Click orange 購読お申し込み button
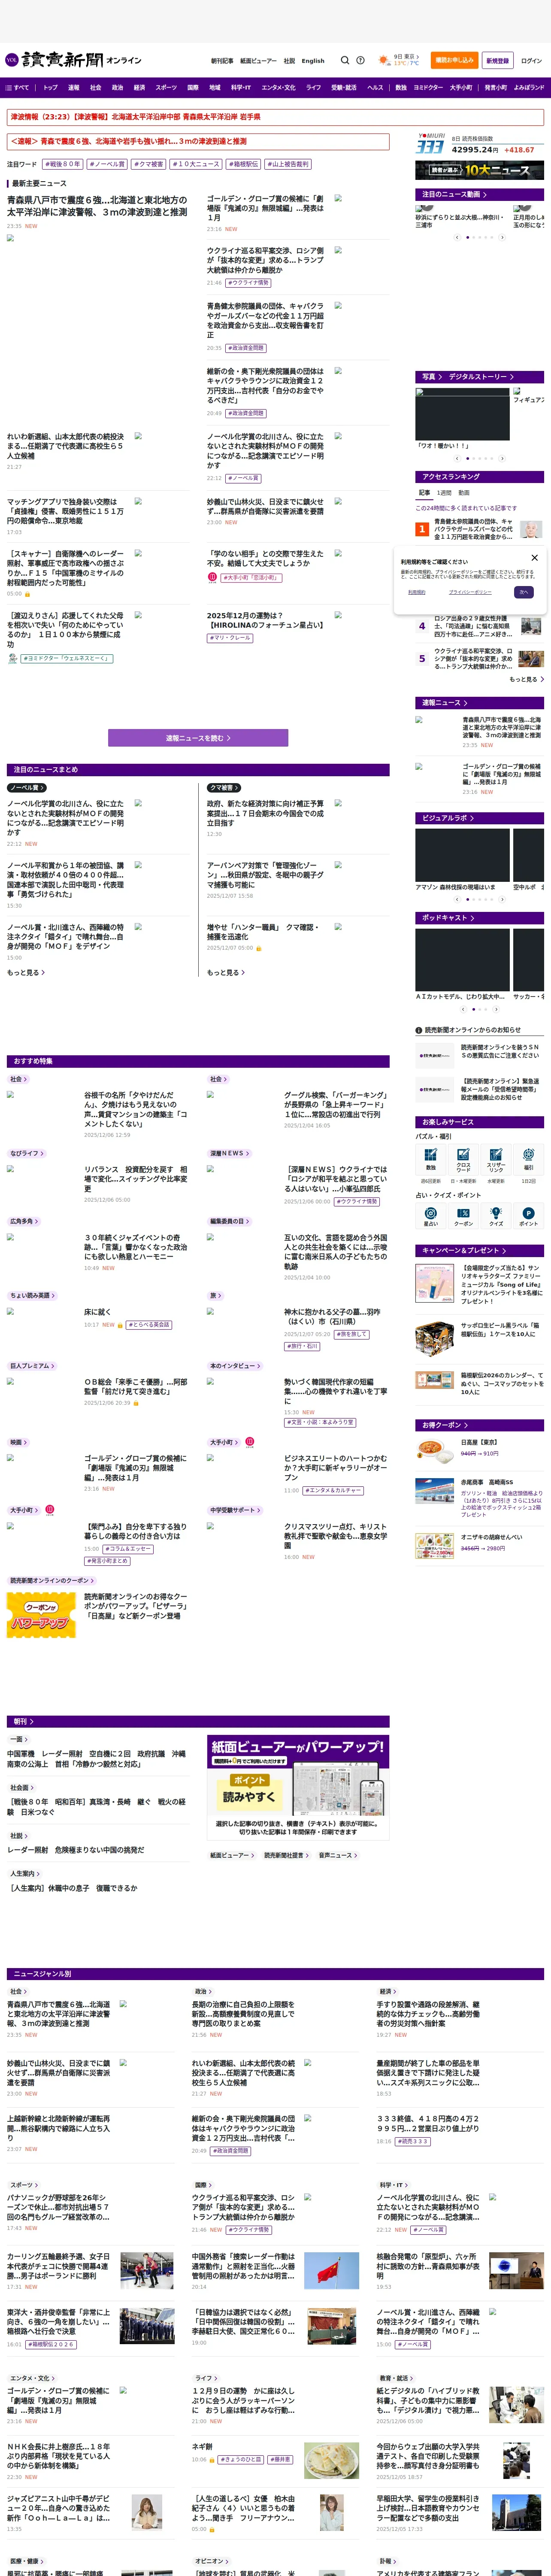551x2576 pixels. coord(455,60)
